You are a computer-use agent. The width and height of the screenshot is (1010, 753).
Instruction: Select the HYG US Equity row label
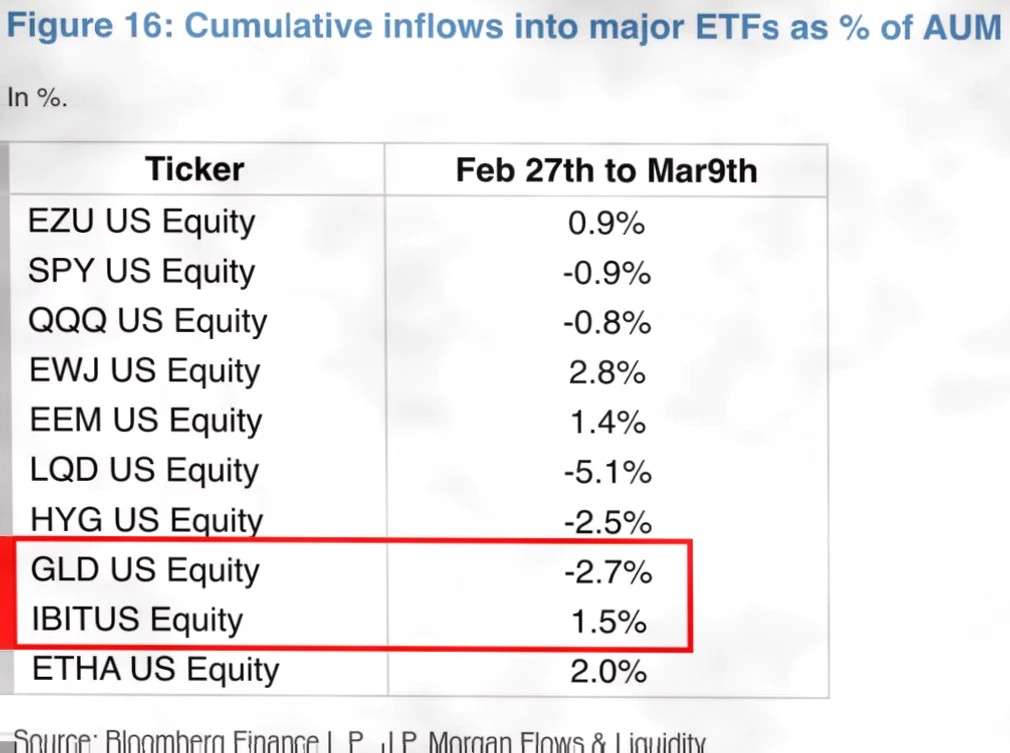(147, 520)
